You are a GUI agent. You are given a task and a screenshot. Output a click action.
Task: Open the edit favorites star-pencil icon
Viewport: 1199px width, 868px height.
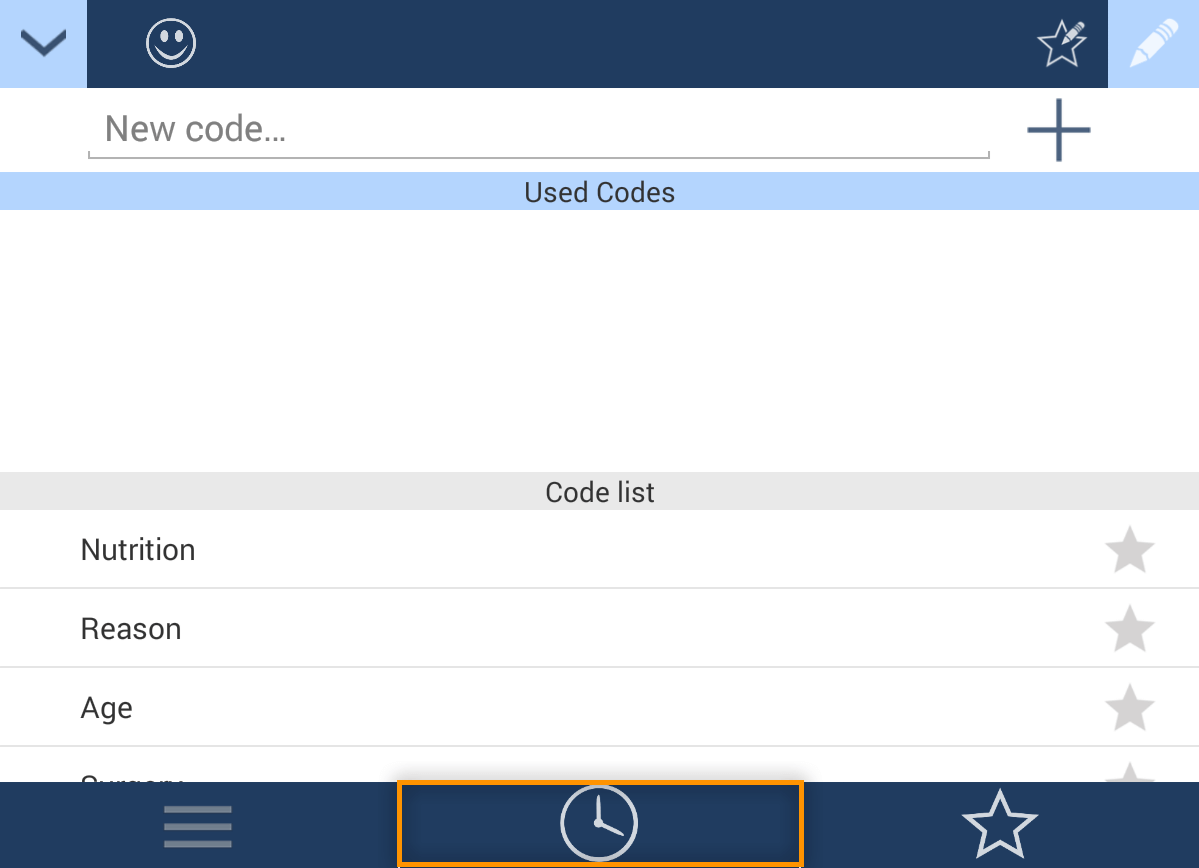1062,43
